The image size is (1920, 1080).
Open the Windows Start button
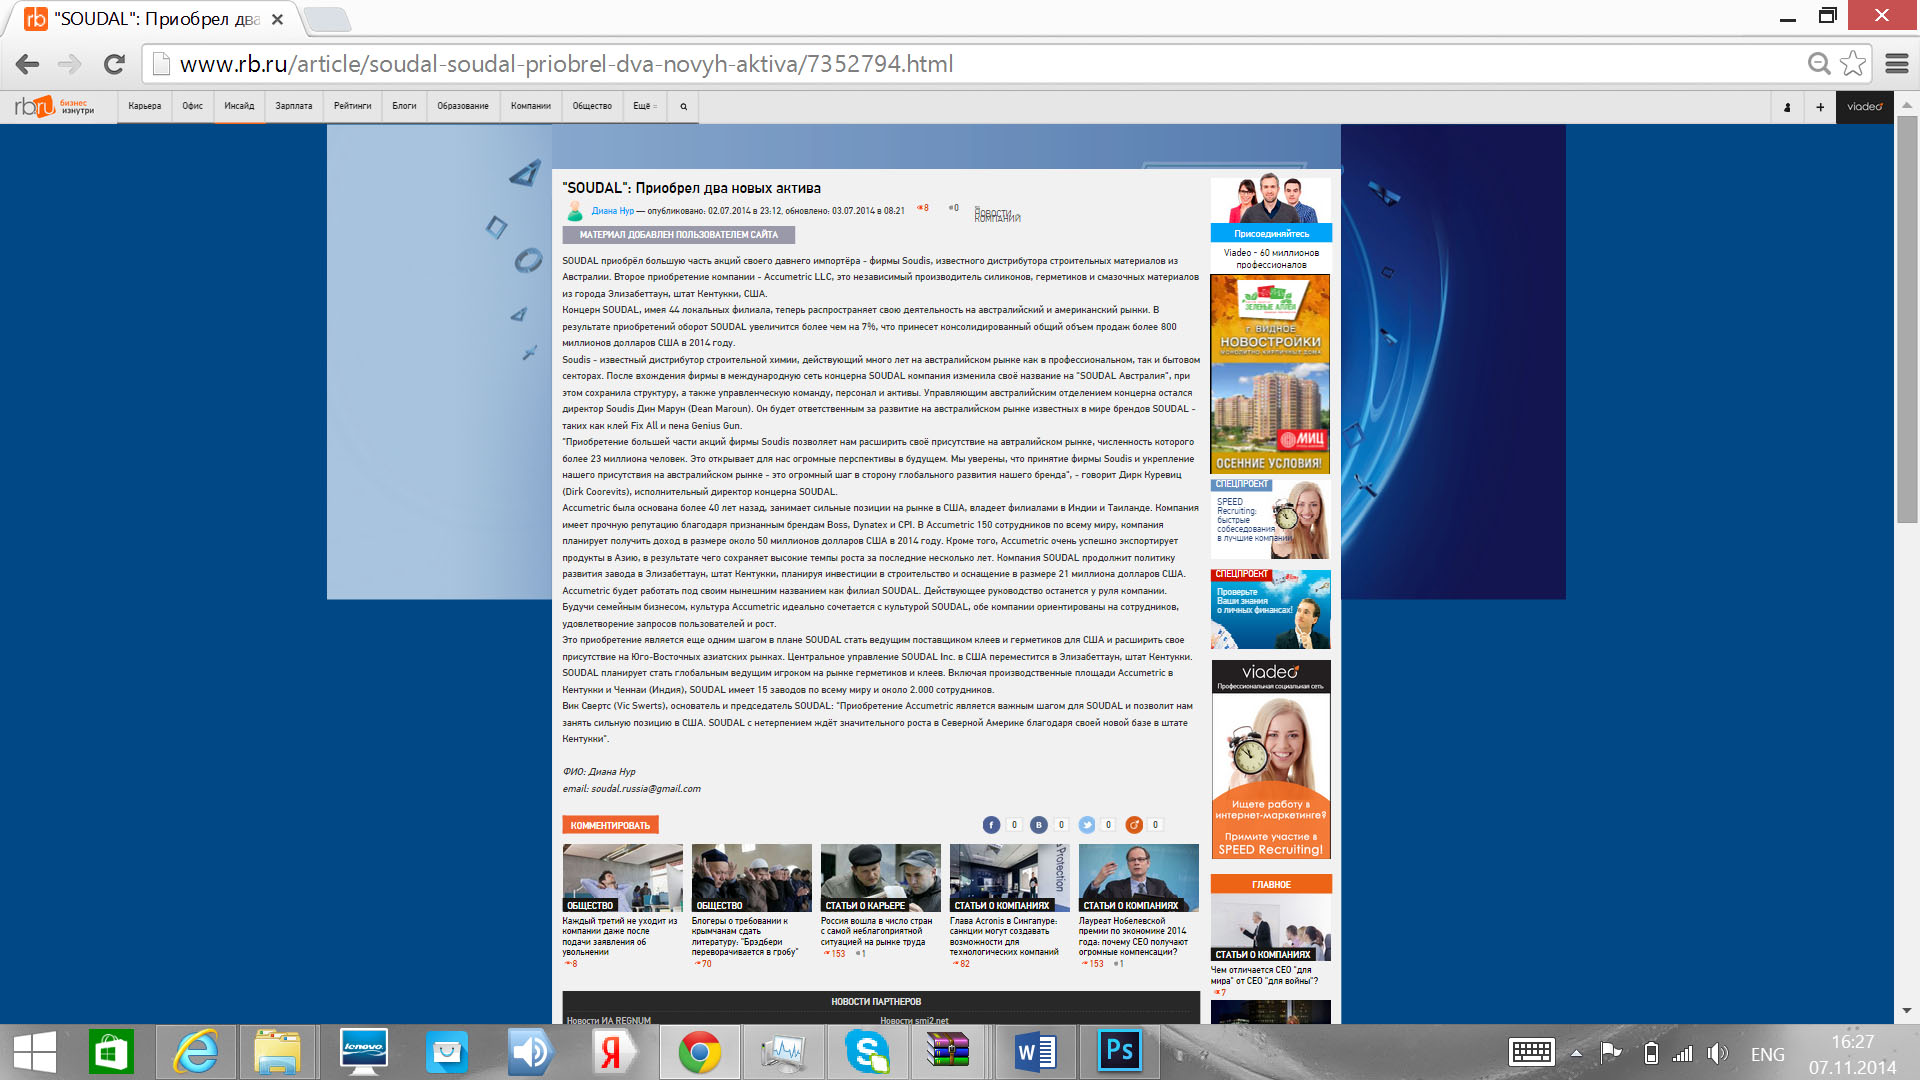tap(35, 1052)
